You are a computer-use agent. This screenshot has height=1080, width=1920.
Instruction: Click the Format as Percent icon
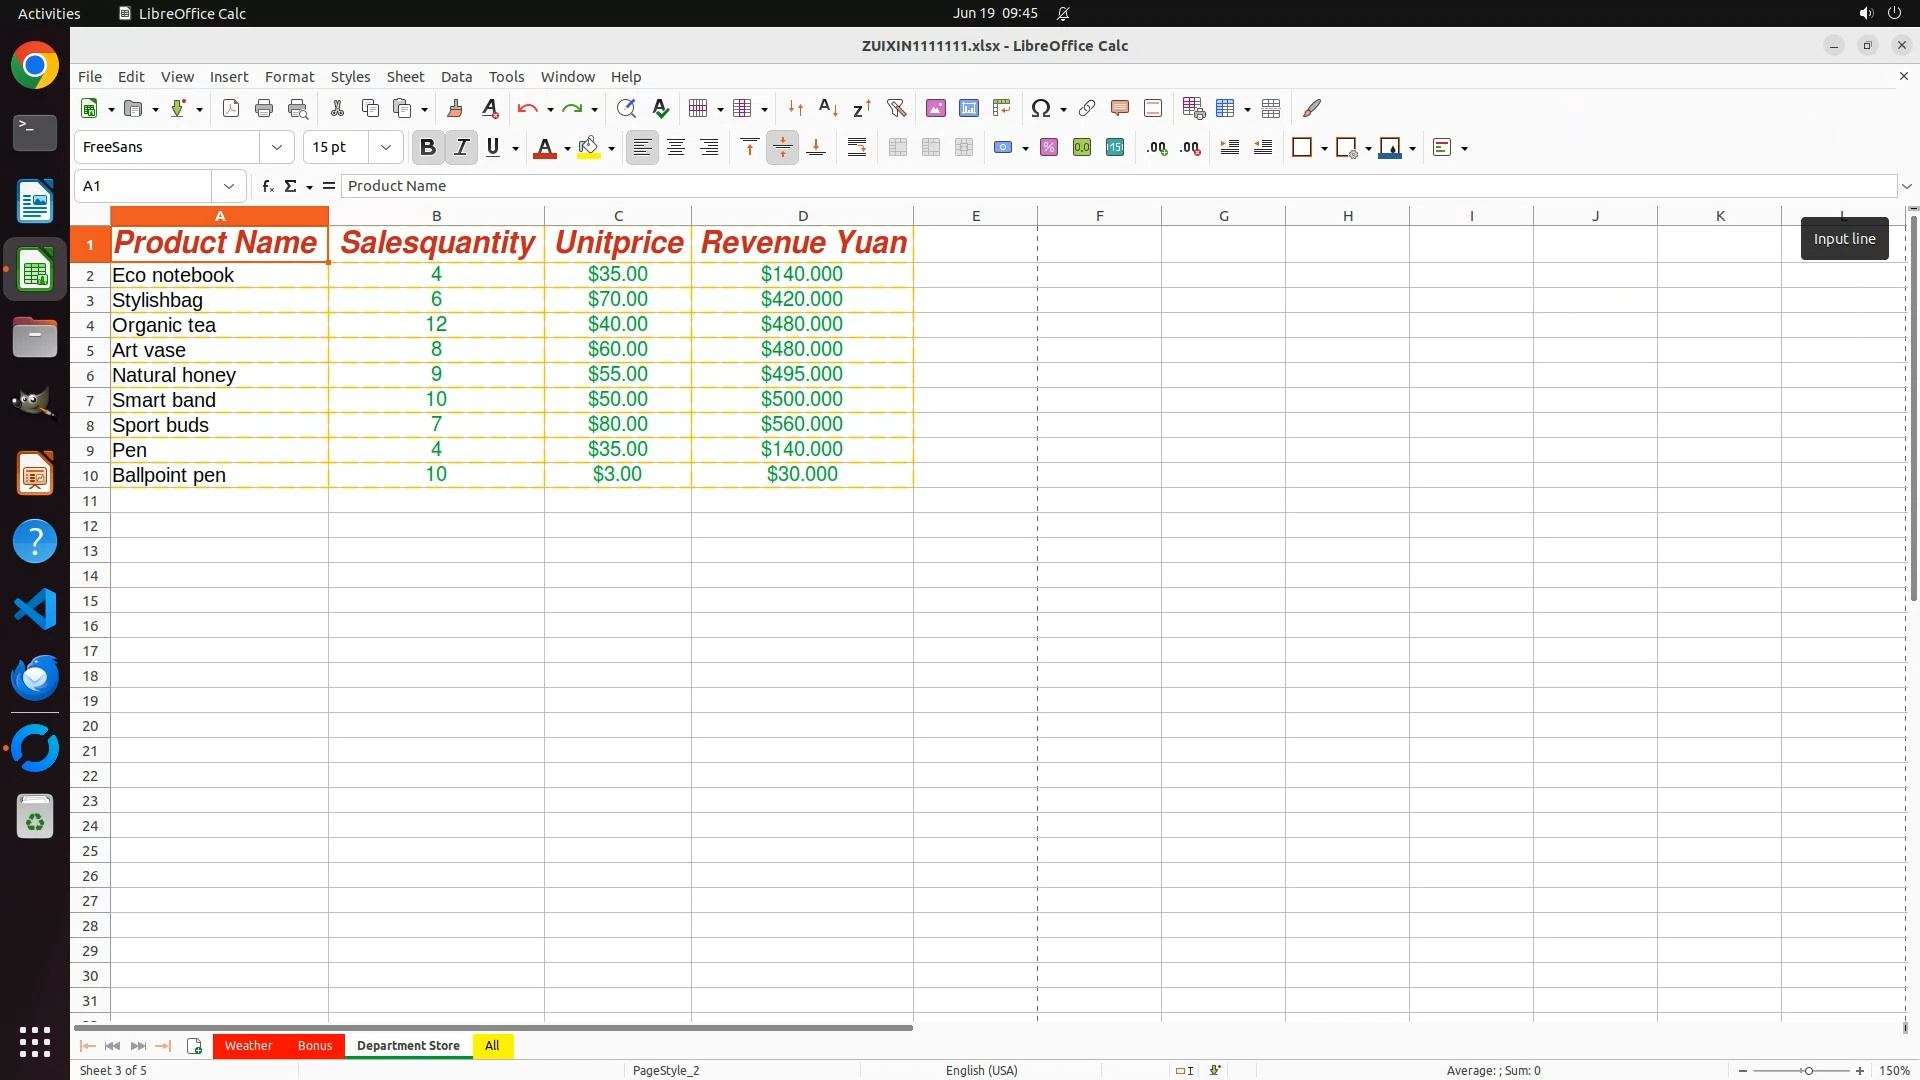pyautogui.click(x=1049, y=148)
